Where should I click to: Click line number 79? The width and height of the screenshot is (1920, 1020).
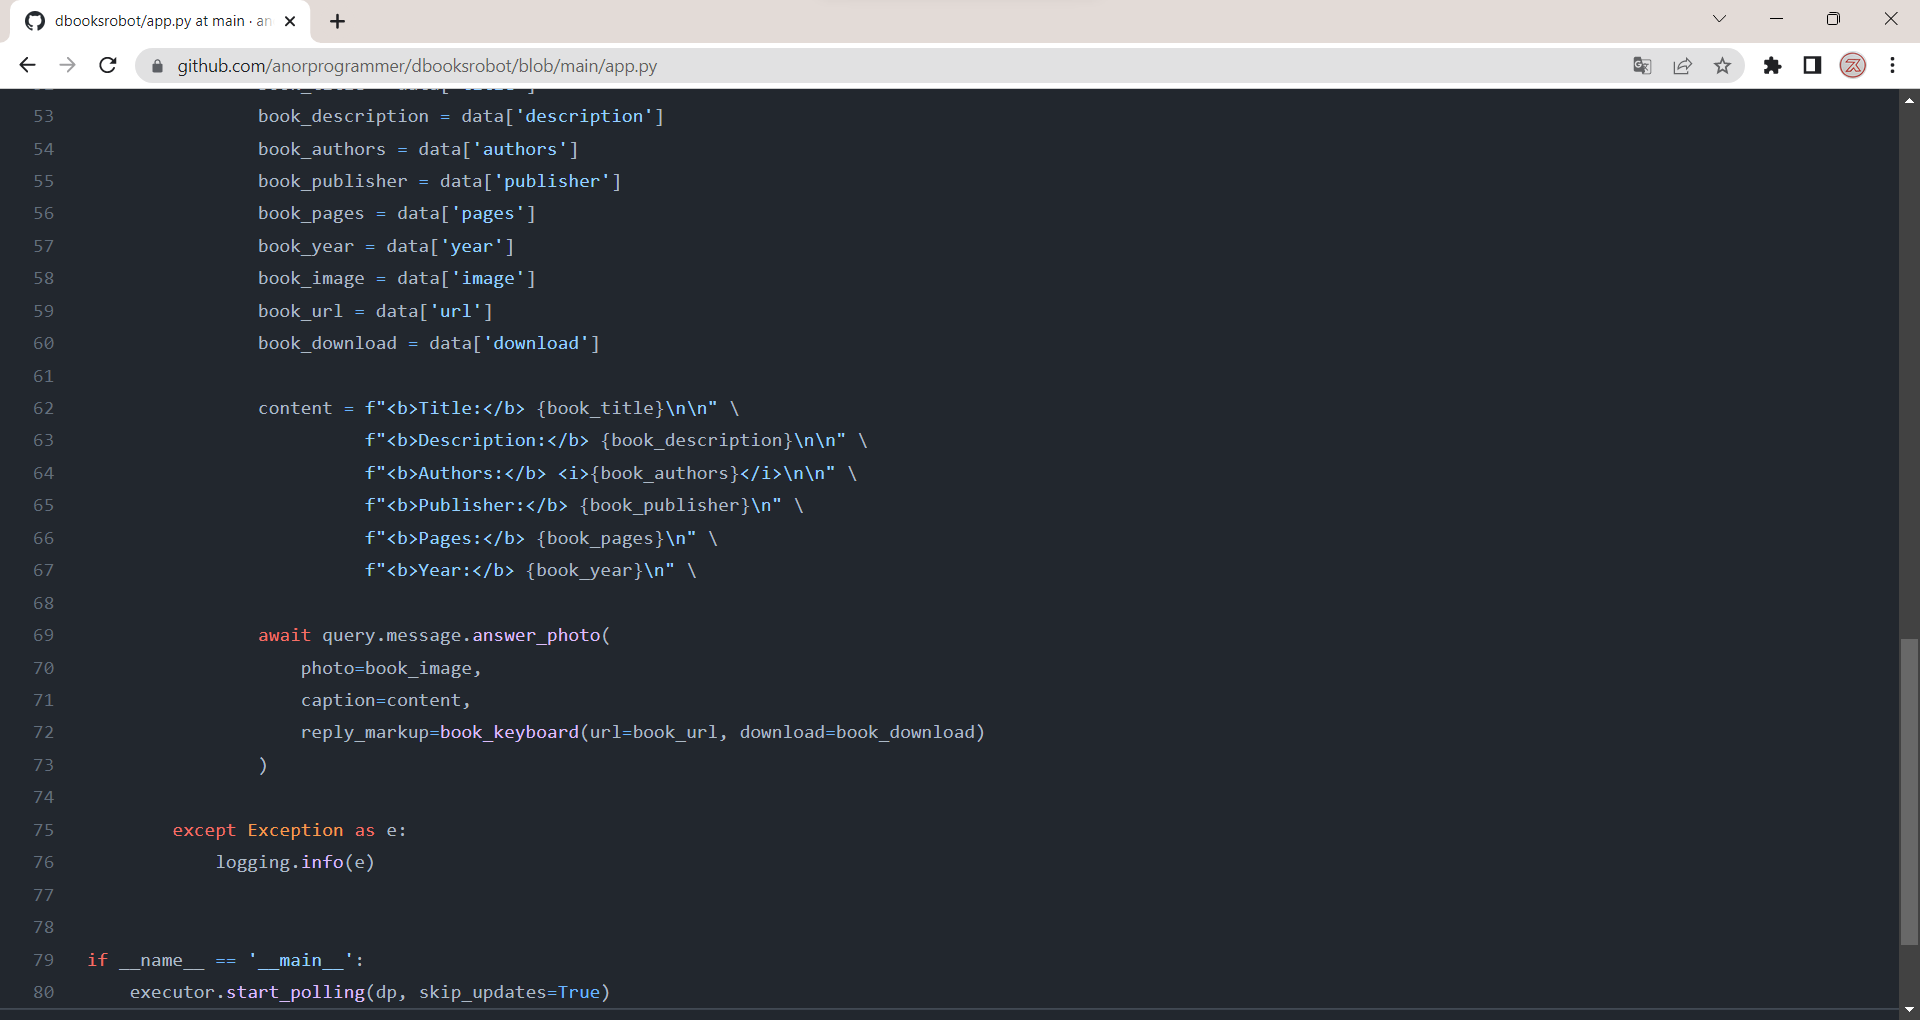click(43, 960)
